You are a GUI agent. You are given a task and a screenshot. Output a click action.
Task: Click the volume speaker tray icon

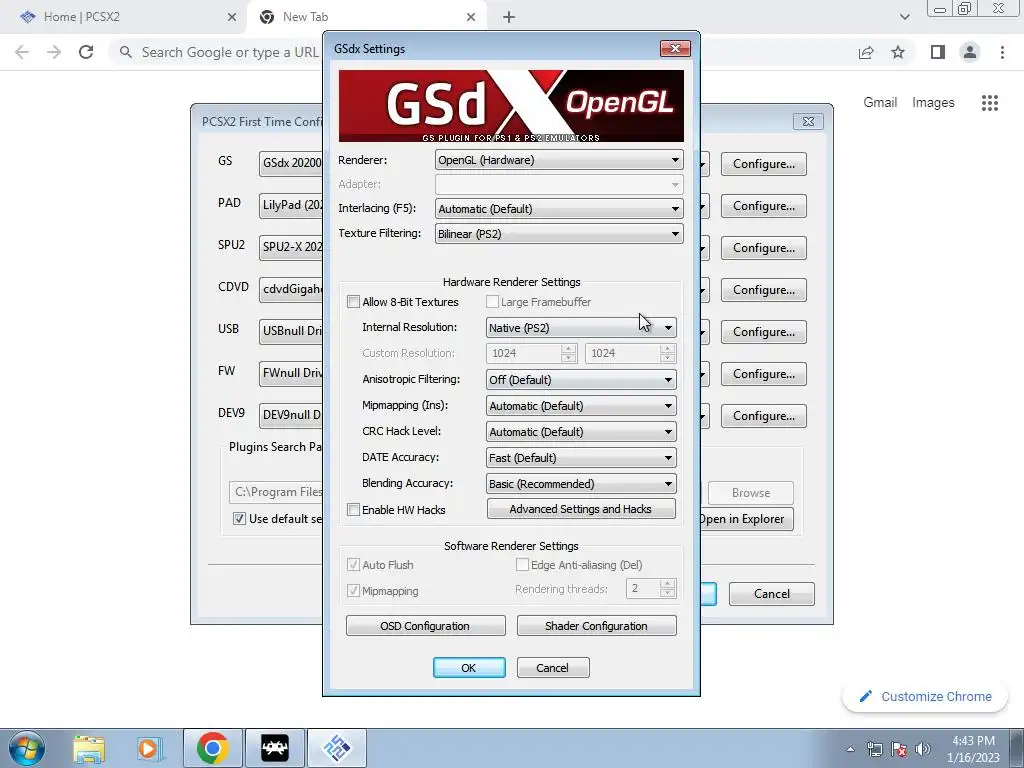click(x=923, y=749)
